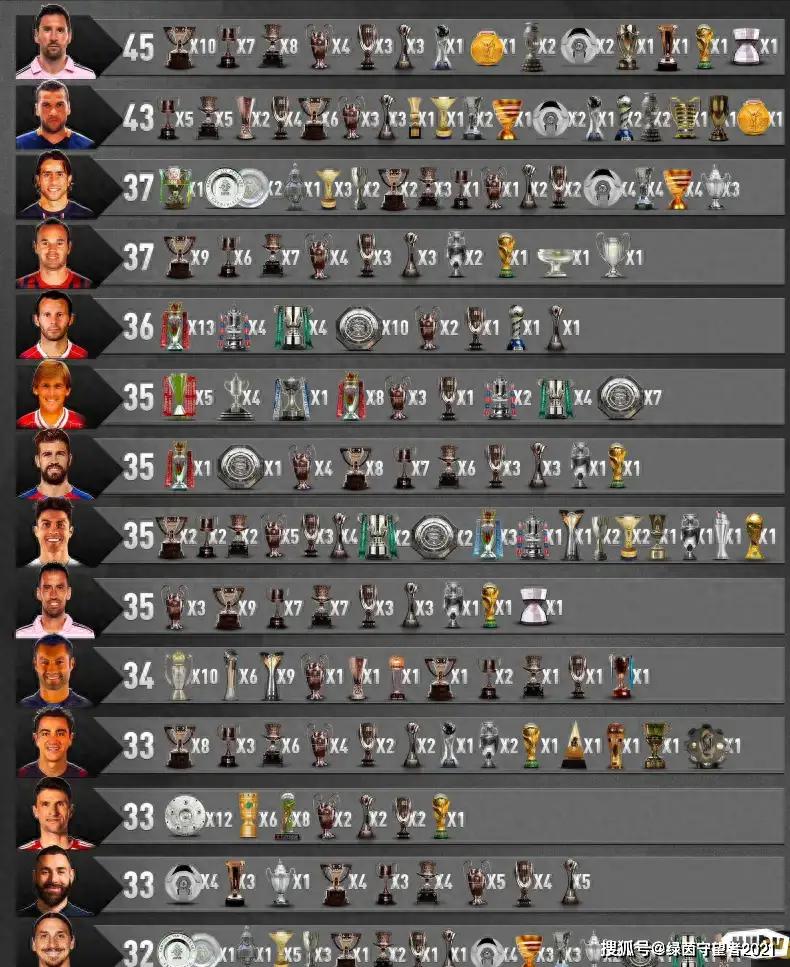This screenshot has height=967, width=790.
Task: Select the golden pyramid trophy in first 33 row
Action: point(574,745)
